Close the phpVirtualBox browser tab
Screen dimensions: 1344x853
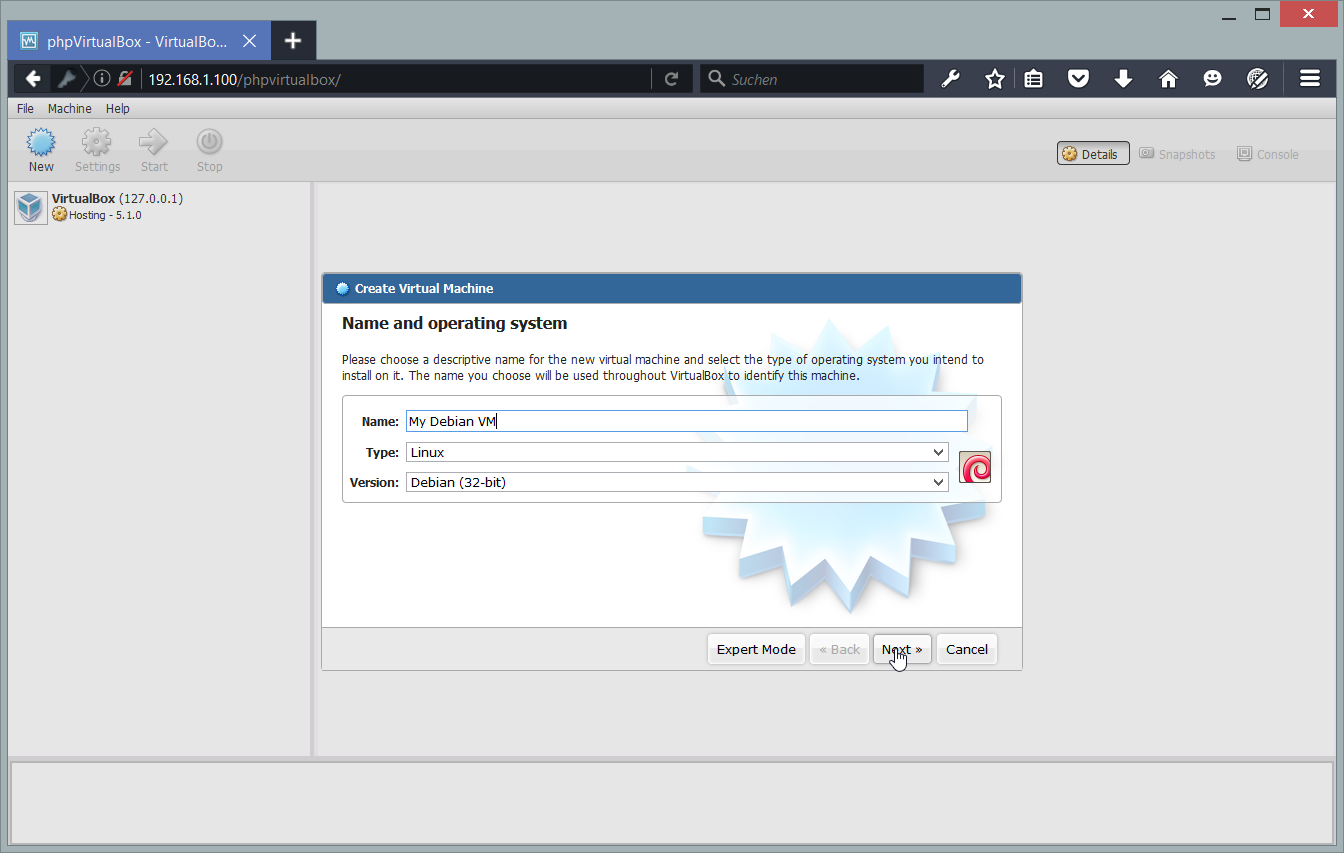pyautogui.click(x=249, y=41)
